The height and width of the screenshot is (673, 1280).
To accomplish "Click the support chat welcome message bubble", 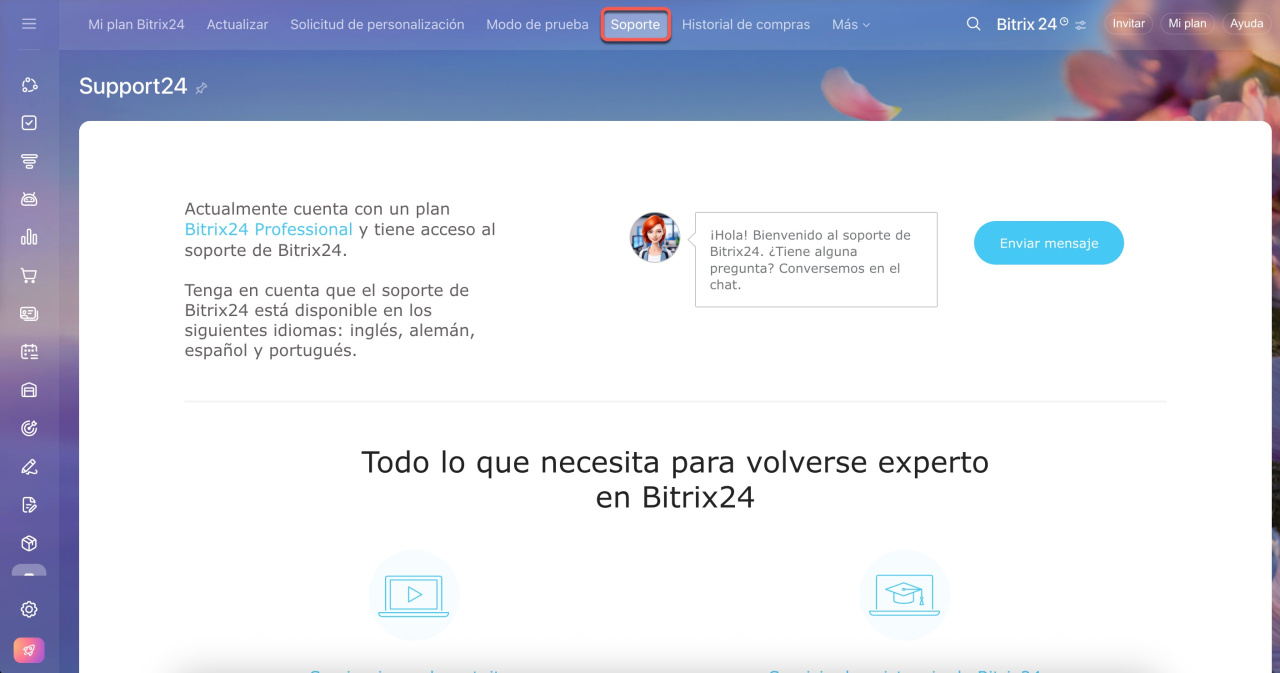I will tap(816, 259).
